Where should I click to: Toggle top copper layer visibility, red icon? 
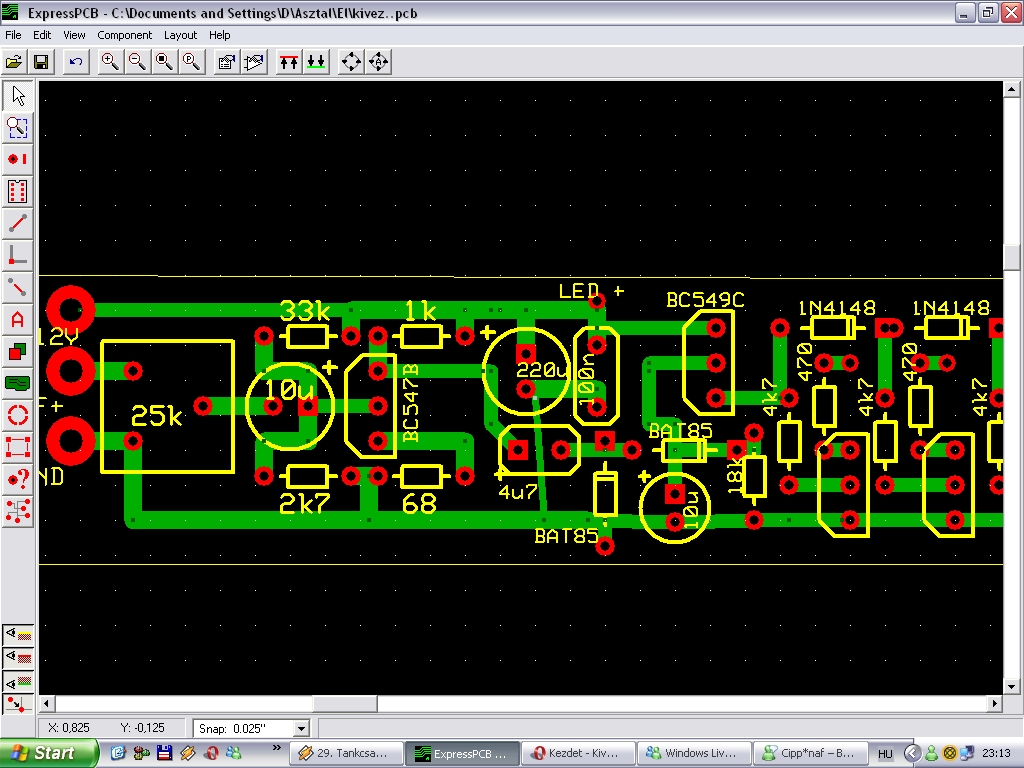point(18,657)
